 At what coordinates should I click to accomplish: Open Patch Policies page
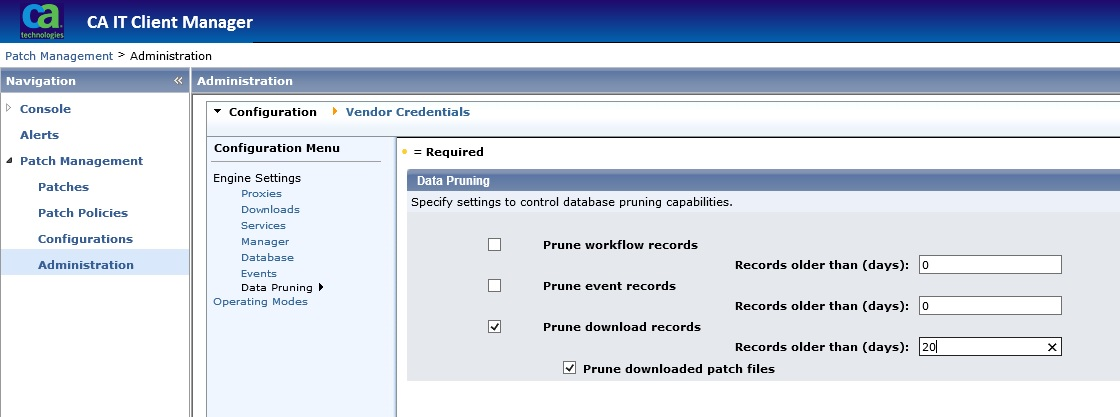point(83,213)
